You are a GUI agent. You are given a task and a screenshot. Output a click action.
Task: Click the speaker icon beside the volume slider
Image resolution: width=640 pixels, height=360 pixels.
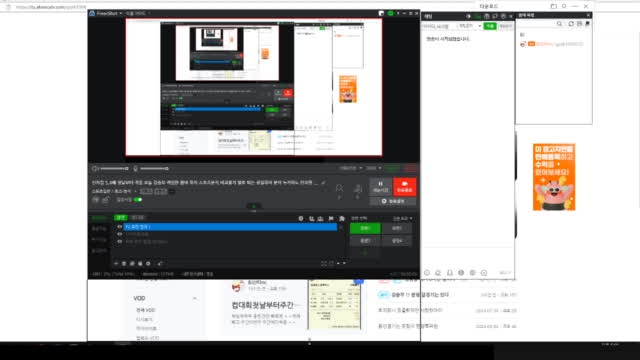(x=95, y=168)
